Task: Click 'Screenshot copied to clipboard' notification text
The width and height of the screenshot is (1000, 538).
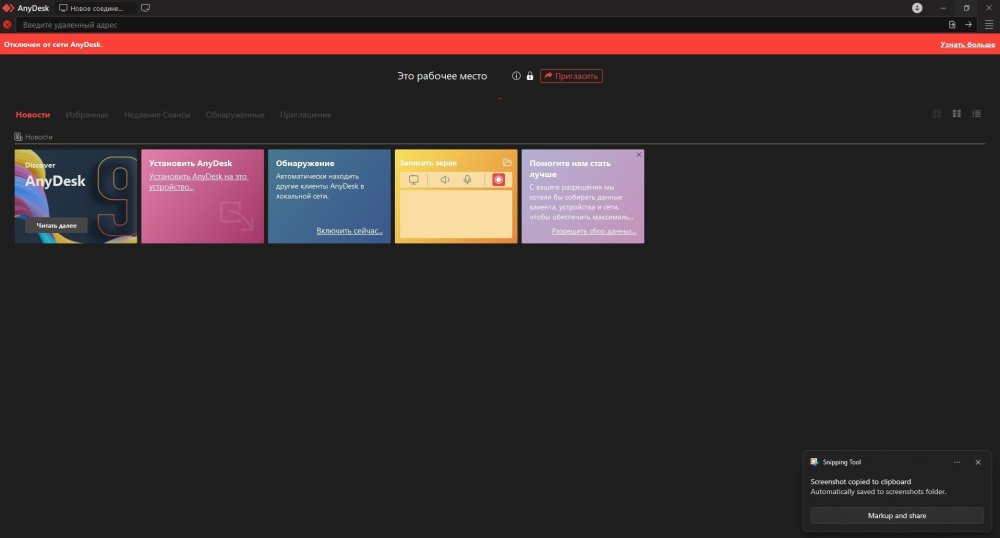Action: click(x=860, y=482)
